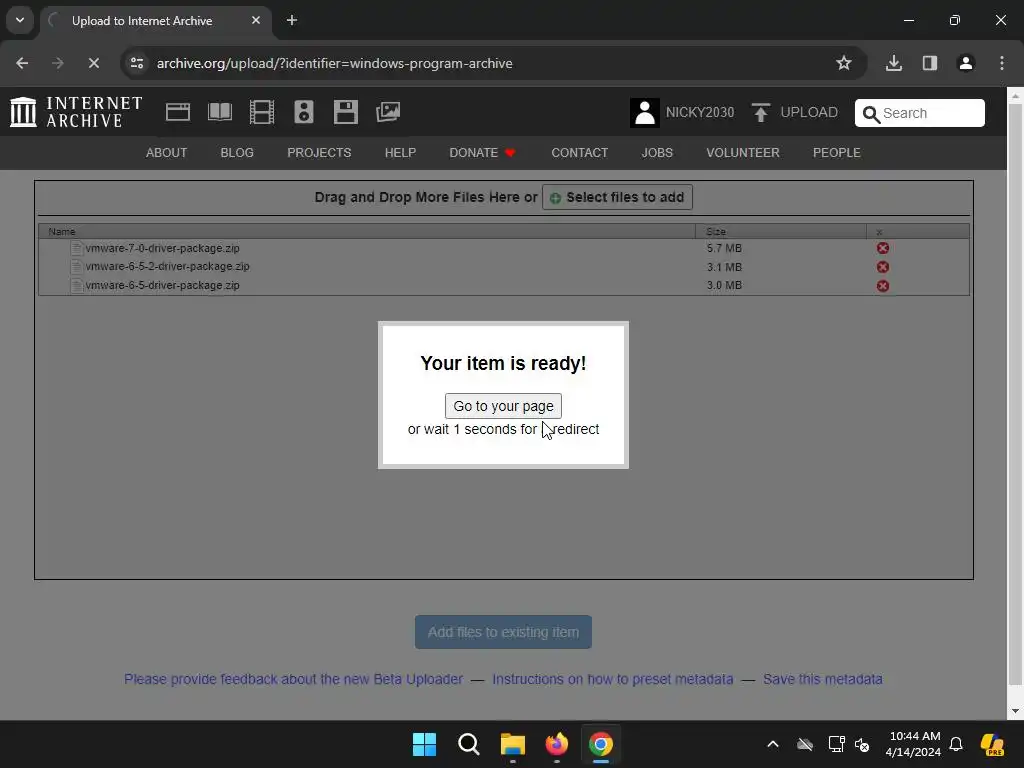Open Firefox from taskbar
The image size is (1024, 768).
click(556, 744)
